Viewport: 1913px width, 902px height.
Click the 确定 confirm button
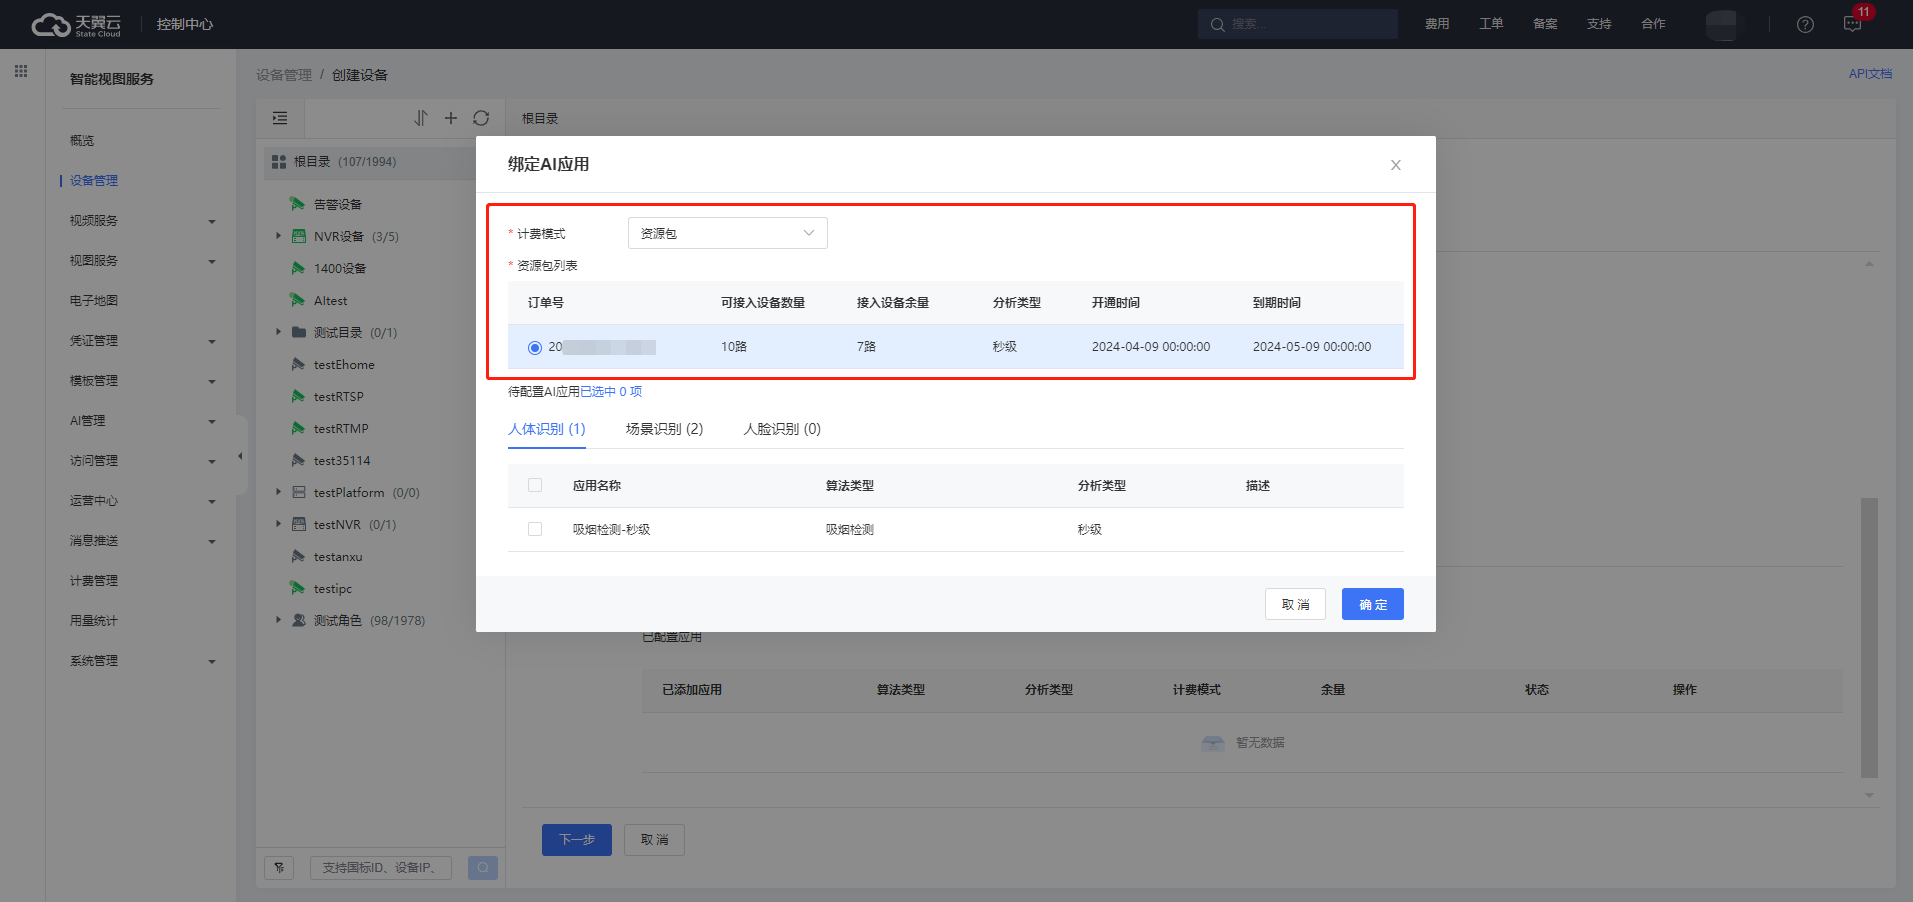[1373, 604]
